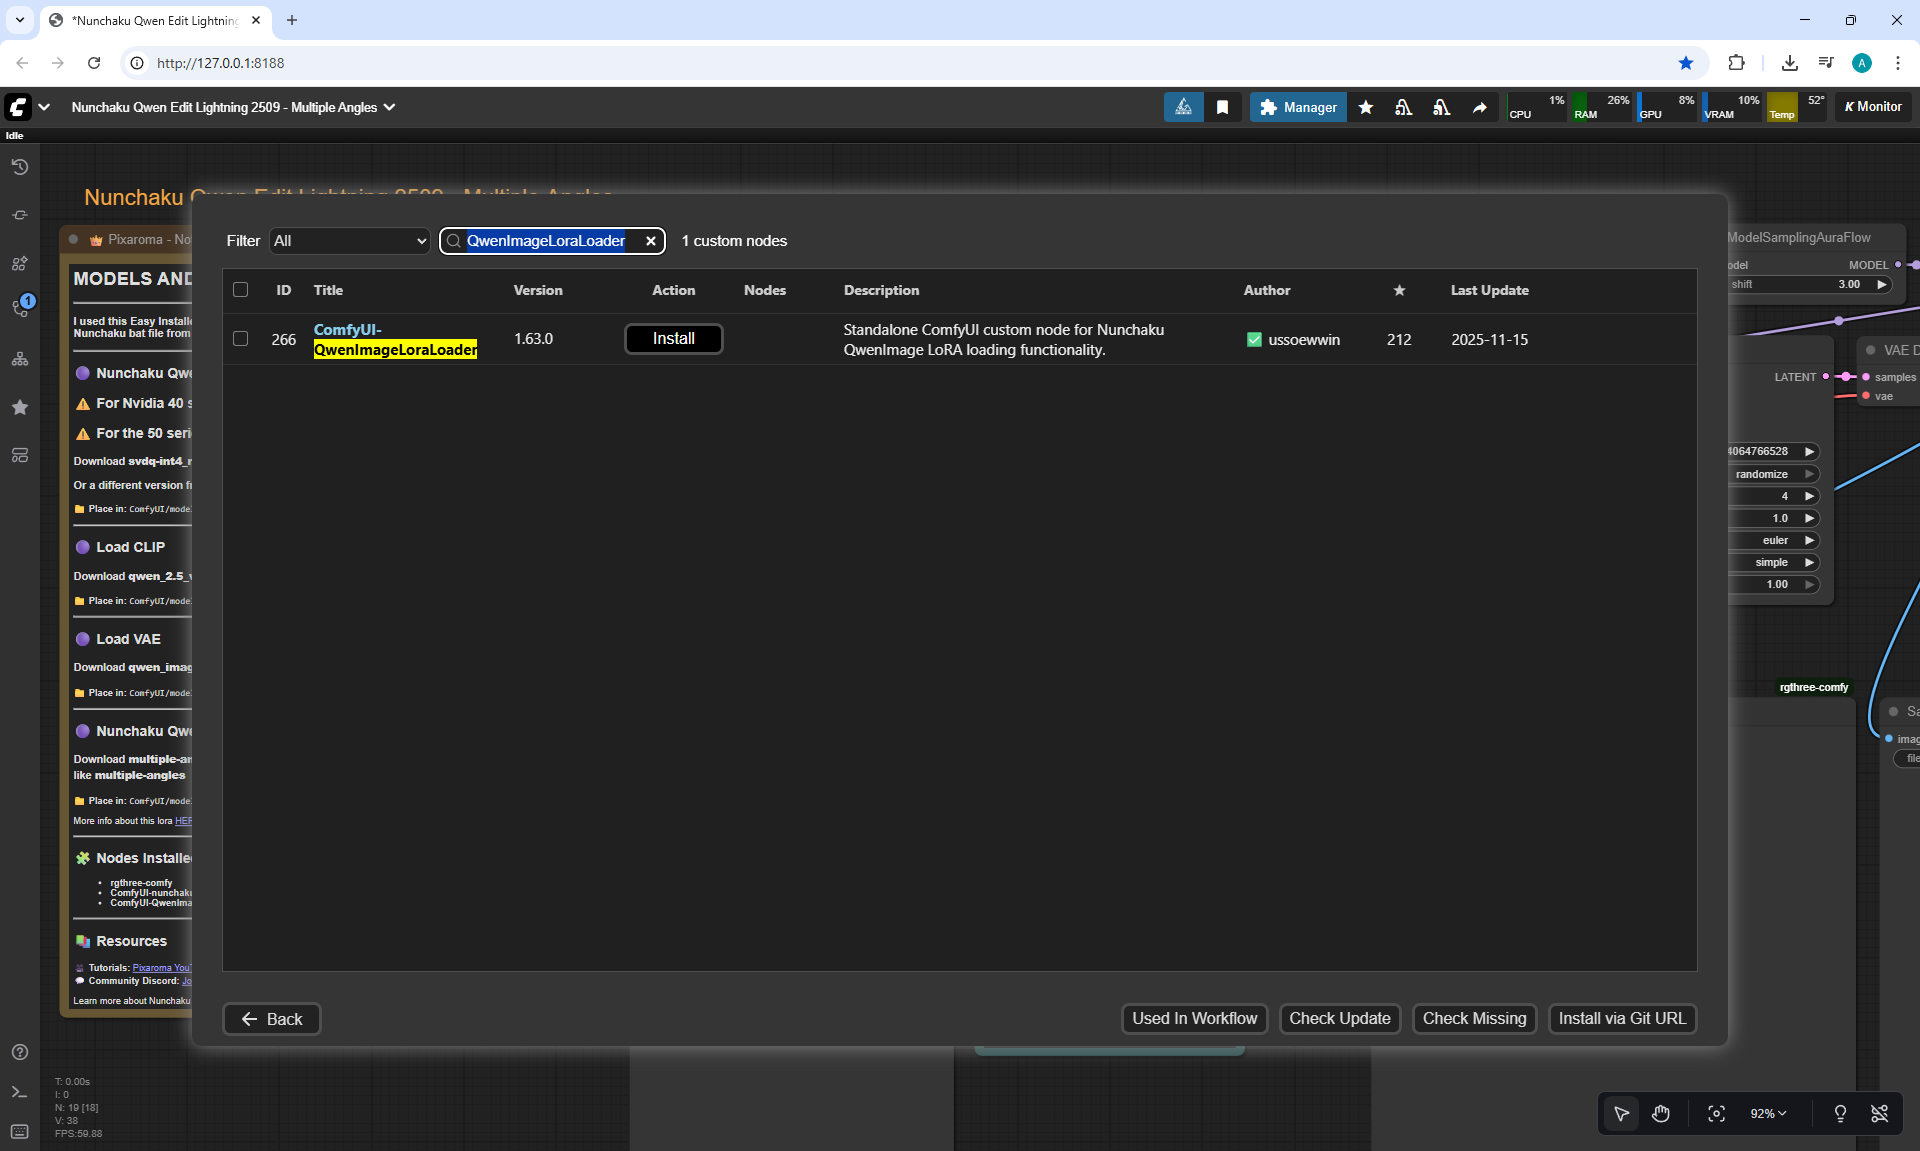Open the Queue history sidebar icon
The image size is (1920, 1151).
click(20, 167)
